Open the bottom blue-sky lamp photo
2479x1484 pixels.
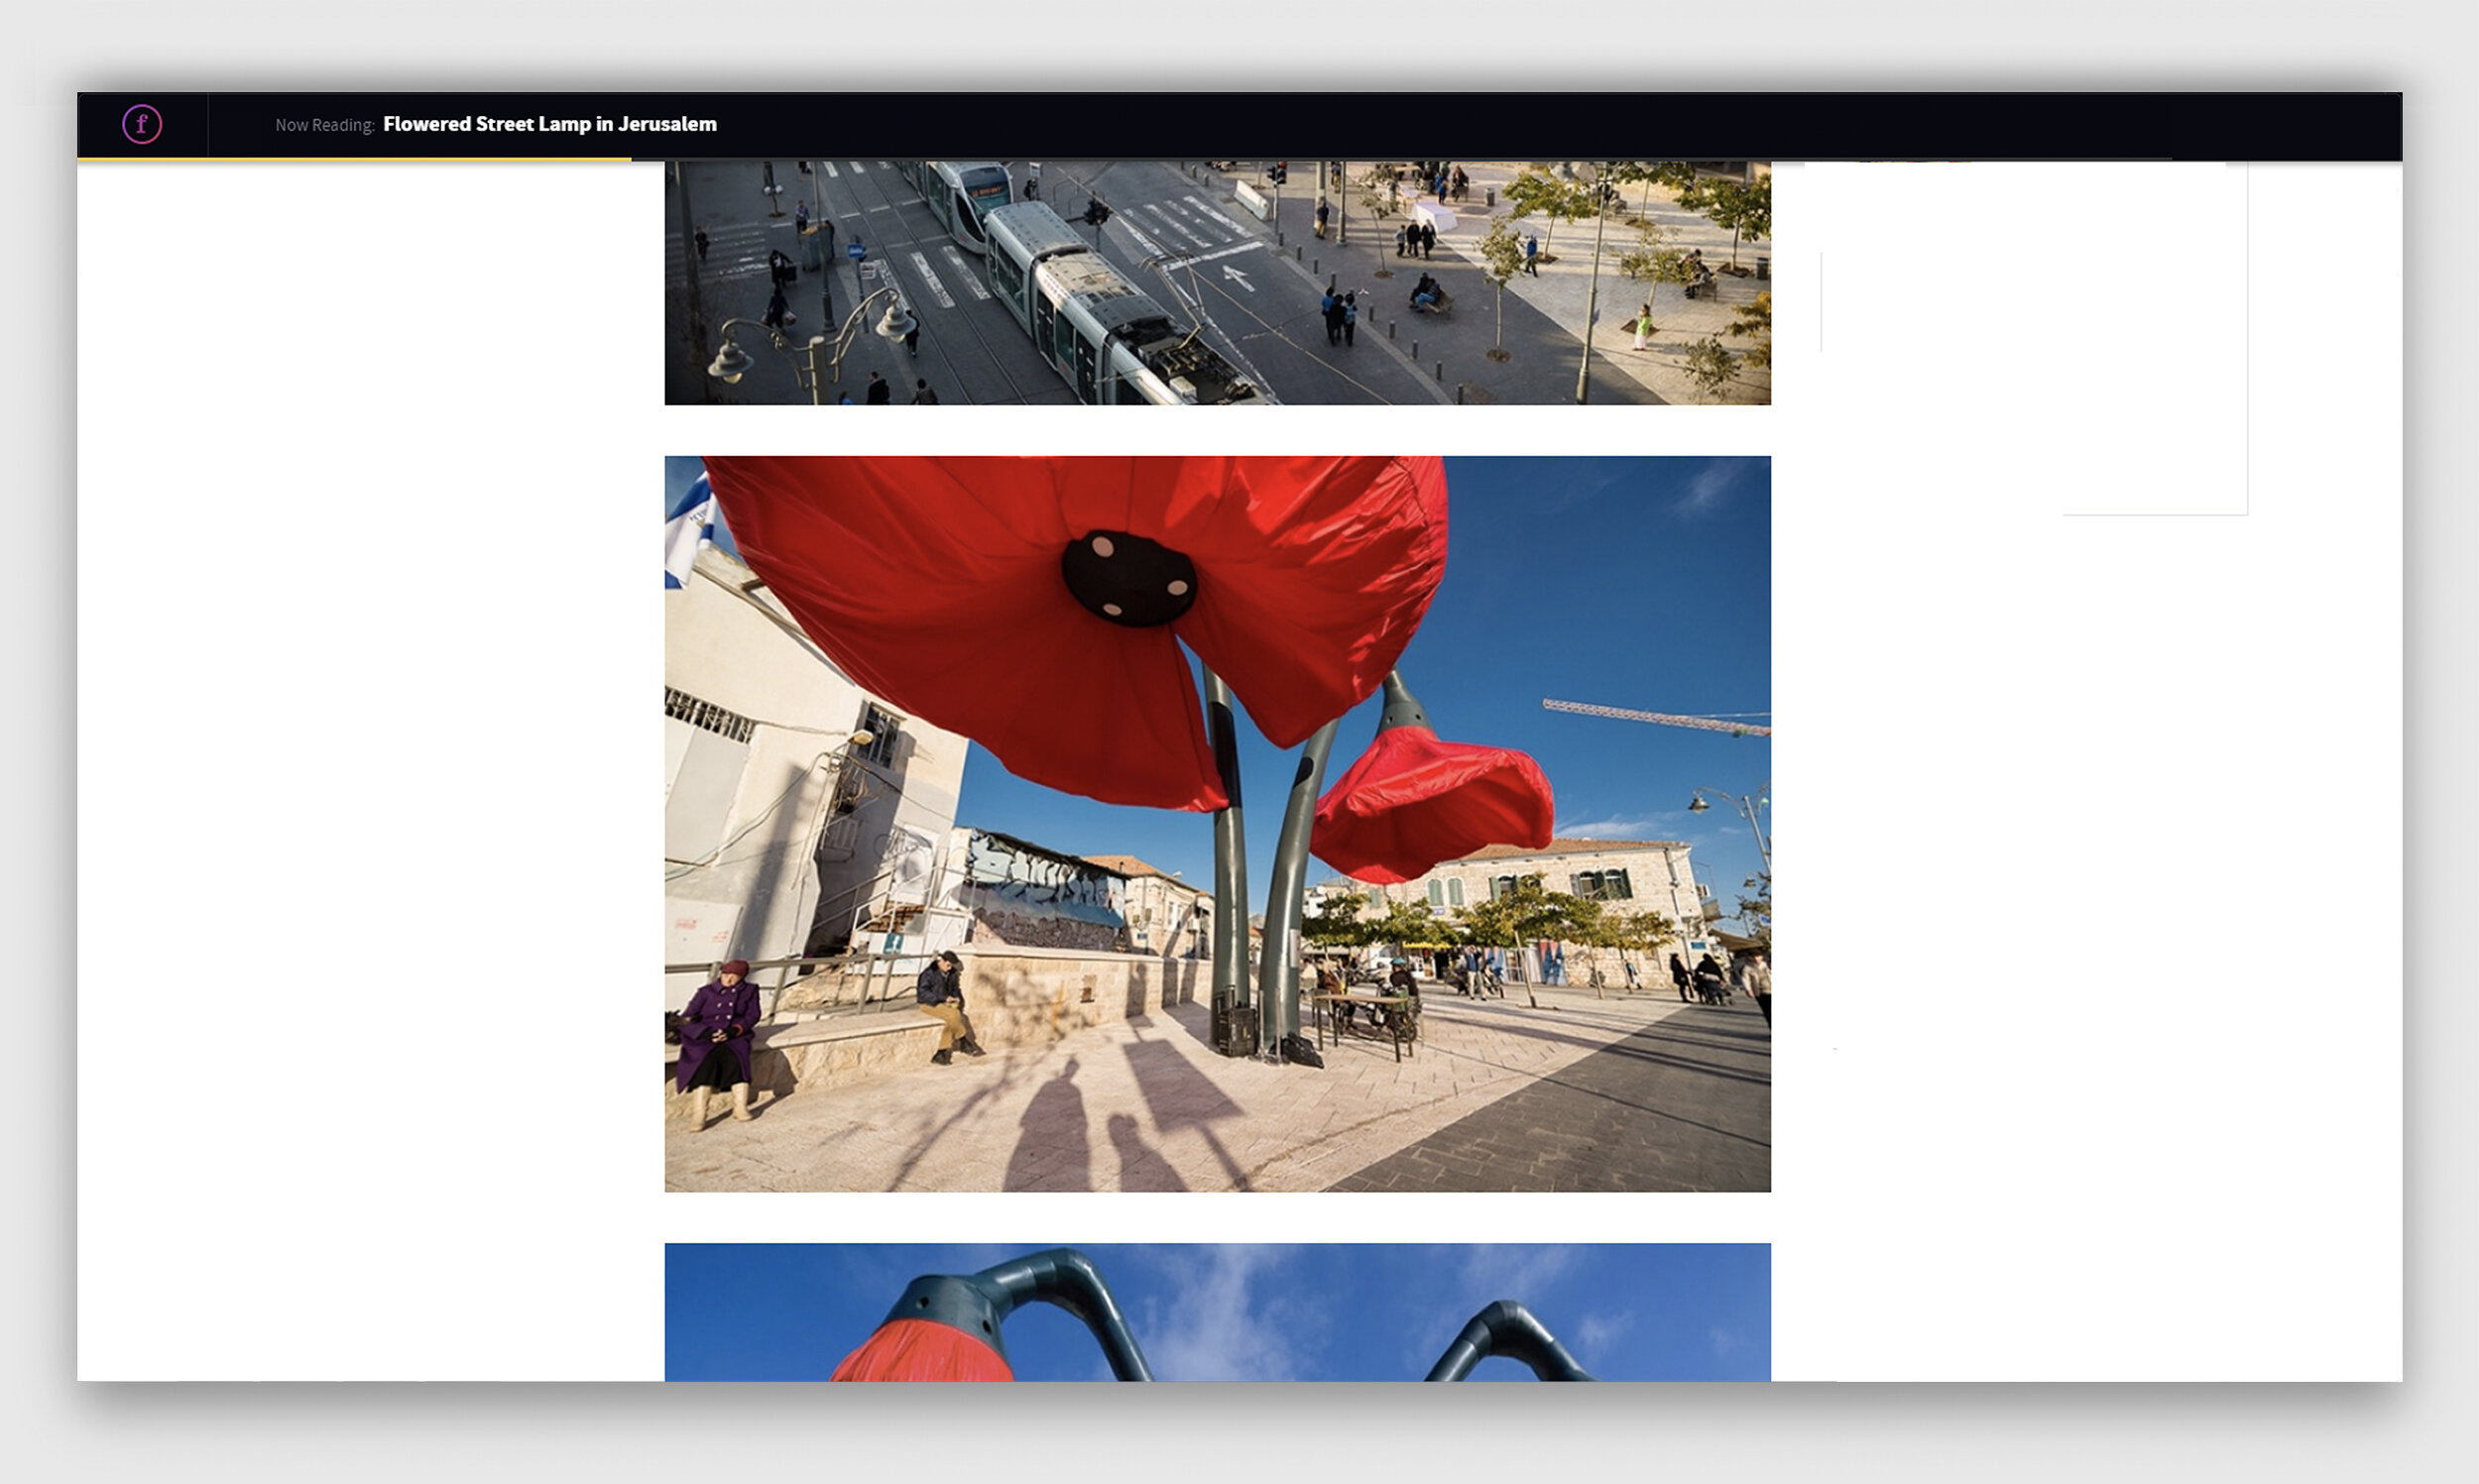[x=1216, y=1311]
